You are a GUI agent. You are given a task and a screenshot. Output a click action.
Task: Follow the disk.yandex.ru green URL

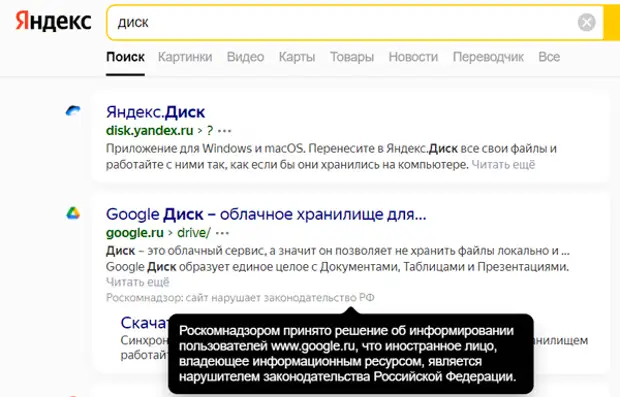149,130
